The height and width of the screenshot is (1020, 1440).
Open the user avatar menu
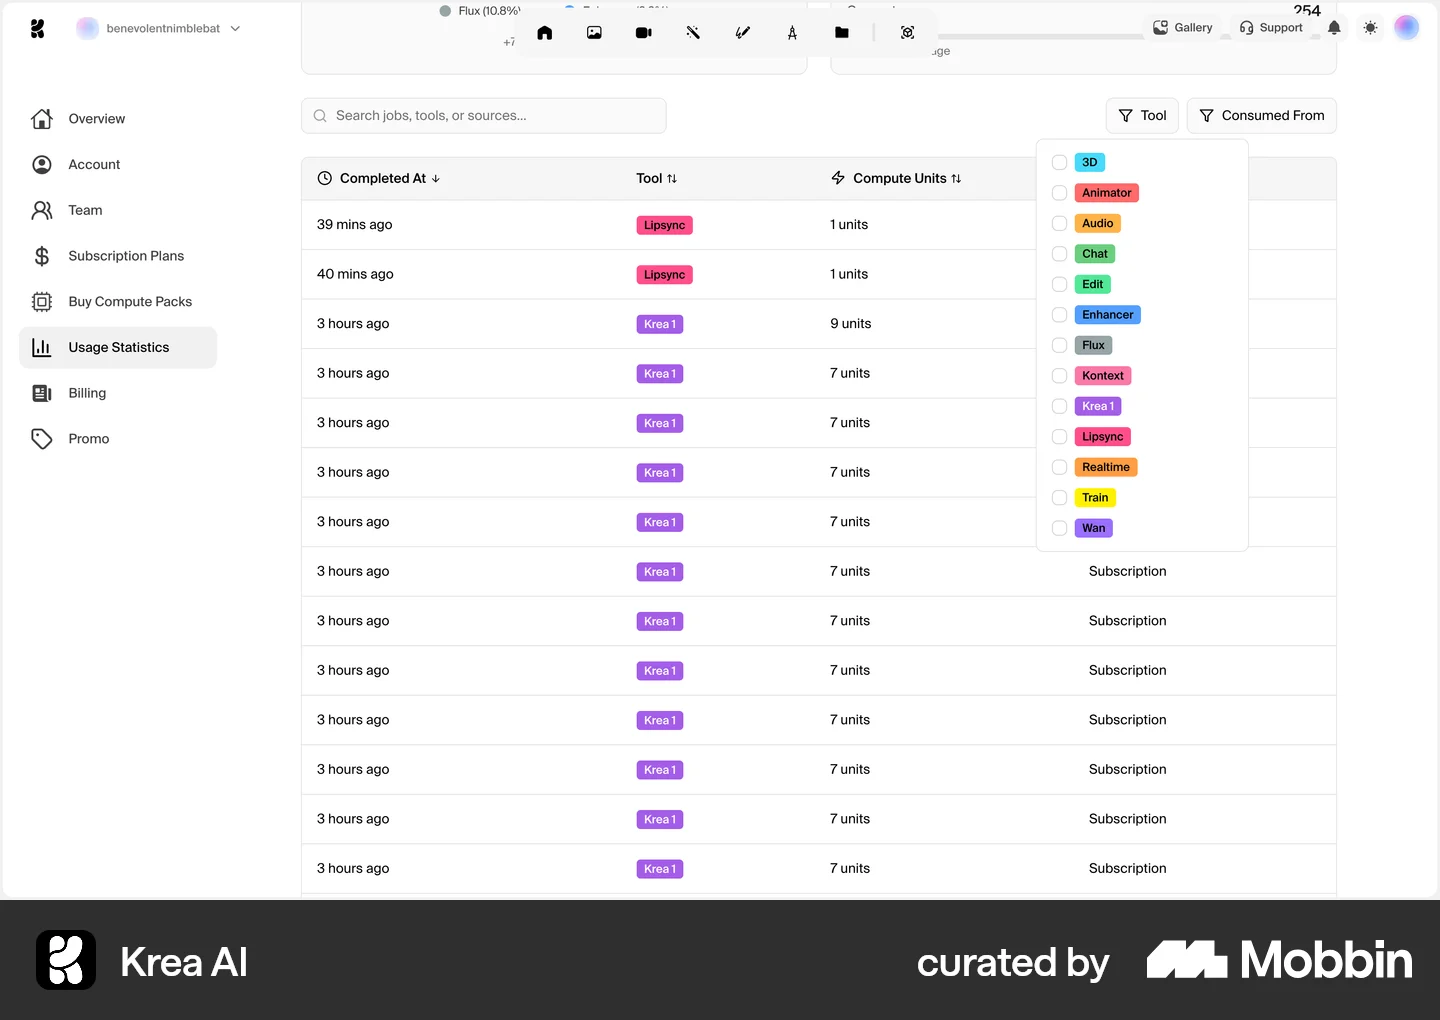tap(1407, 28)
